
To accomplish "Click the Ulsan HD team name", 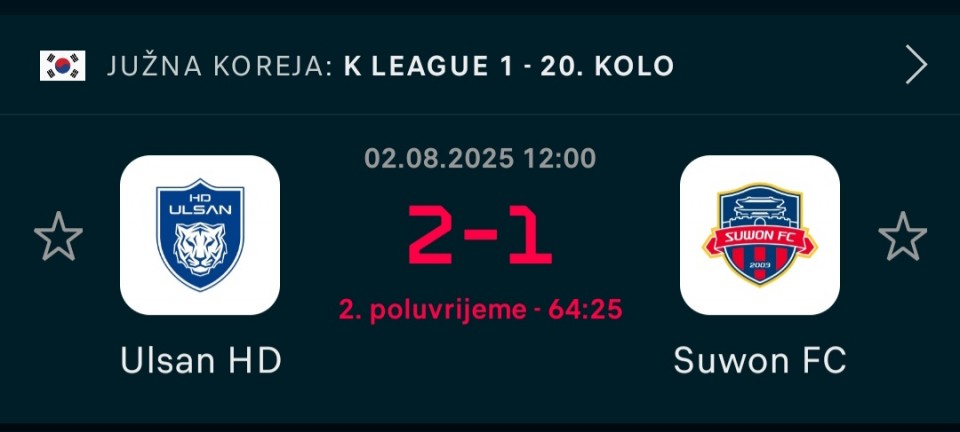I will [201, 361].
